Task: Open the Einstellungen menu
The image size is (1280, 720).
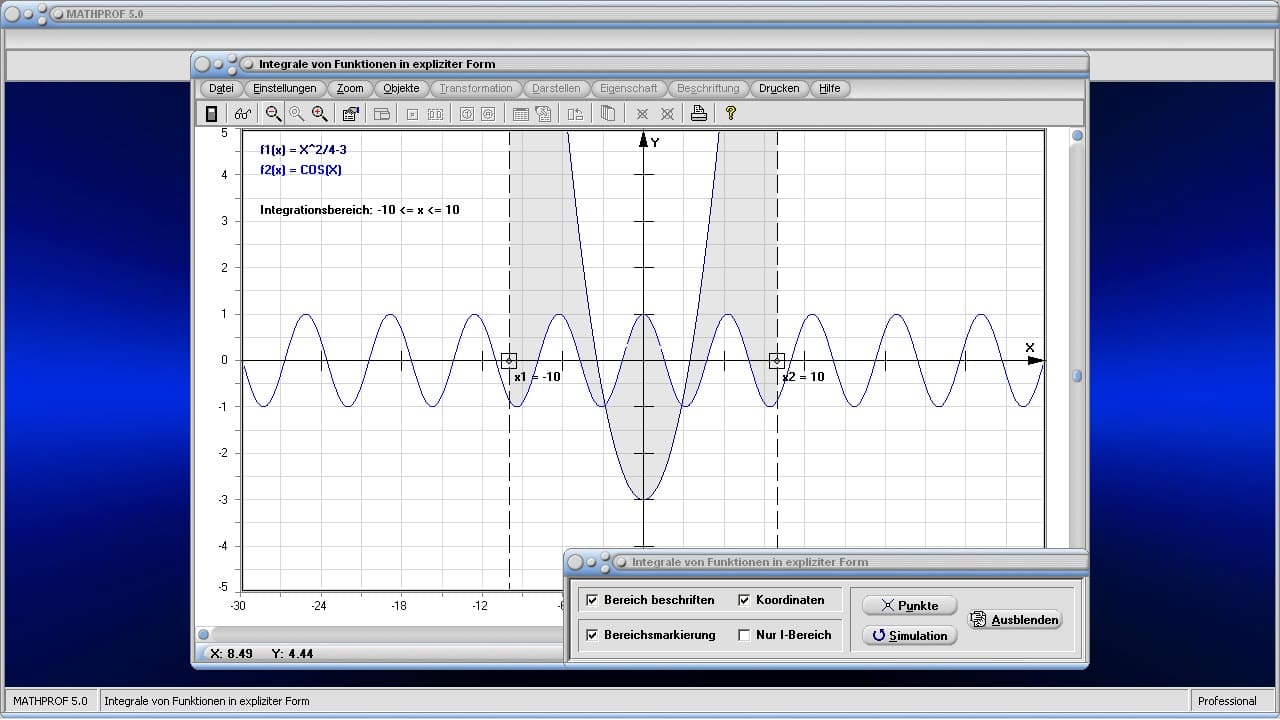Action: (x=285, y=88)
